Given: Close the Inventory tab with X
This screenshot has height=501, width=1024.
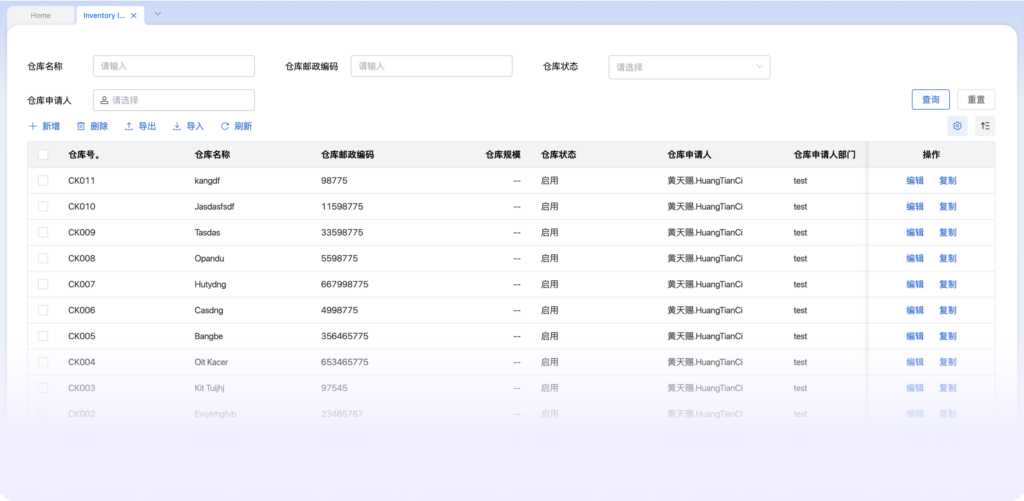Looking at the screenshot, I should pos(134,16).
